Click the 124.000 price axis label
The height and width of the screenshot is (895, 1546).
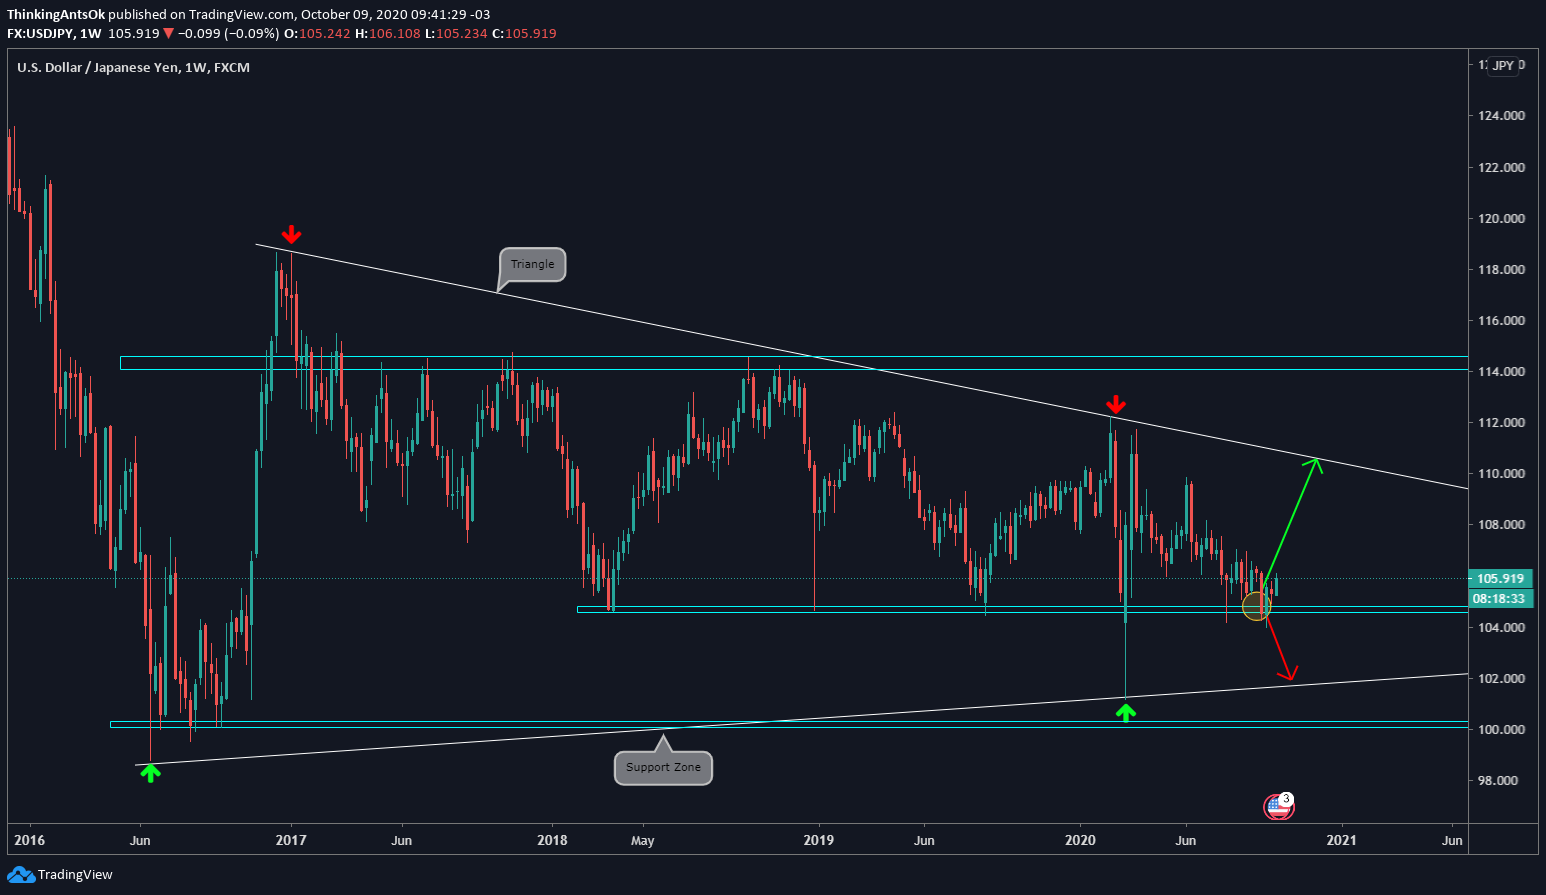tap(1501, 116)
